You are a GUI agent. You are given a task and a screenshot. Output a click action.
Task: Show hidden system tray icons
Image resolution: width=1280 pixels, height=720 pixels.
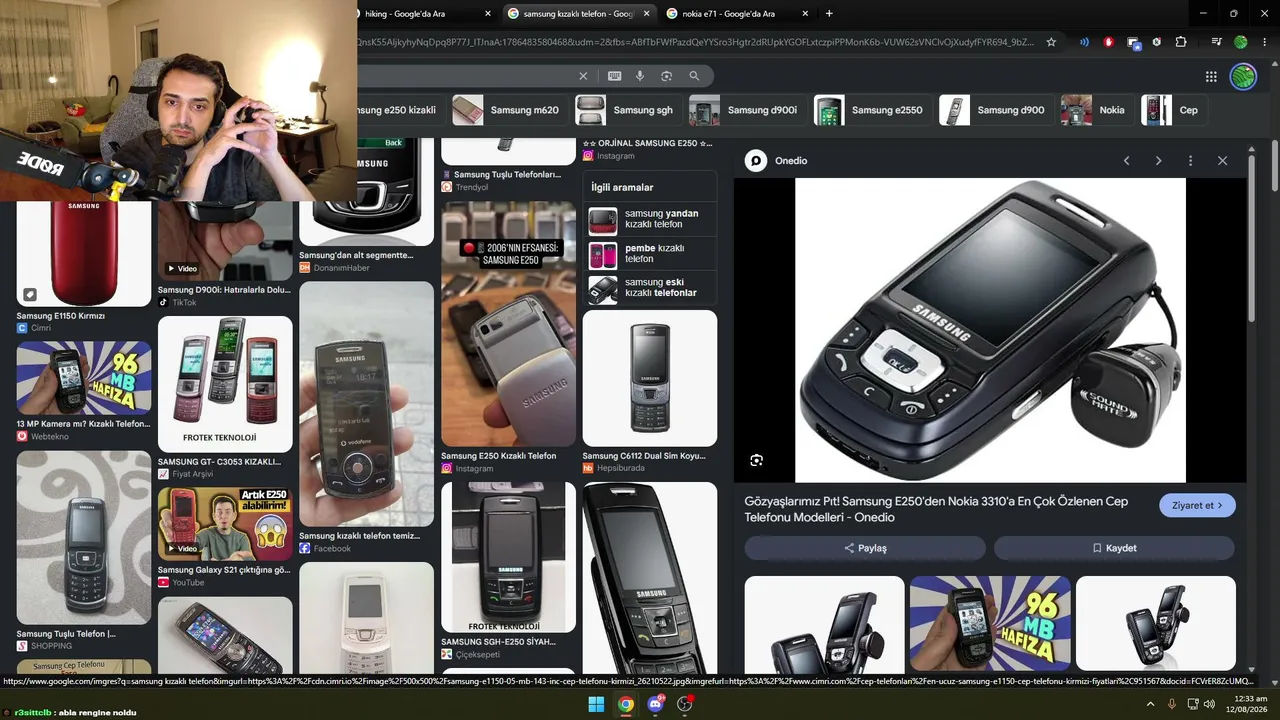1150,704
